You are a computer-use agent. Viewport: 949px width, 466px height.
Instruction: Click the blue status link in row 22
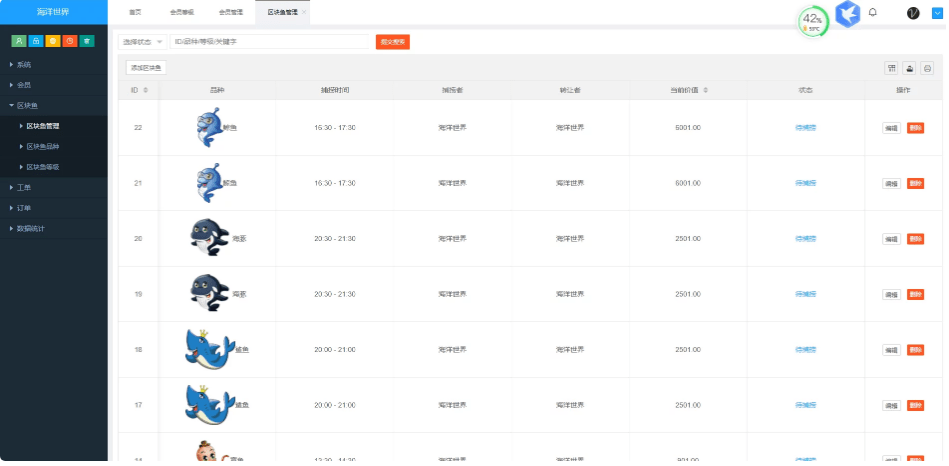point(806,128)
